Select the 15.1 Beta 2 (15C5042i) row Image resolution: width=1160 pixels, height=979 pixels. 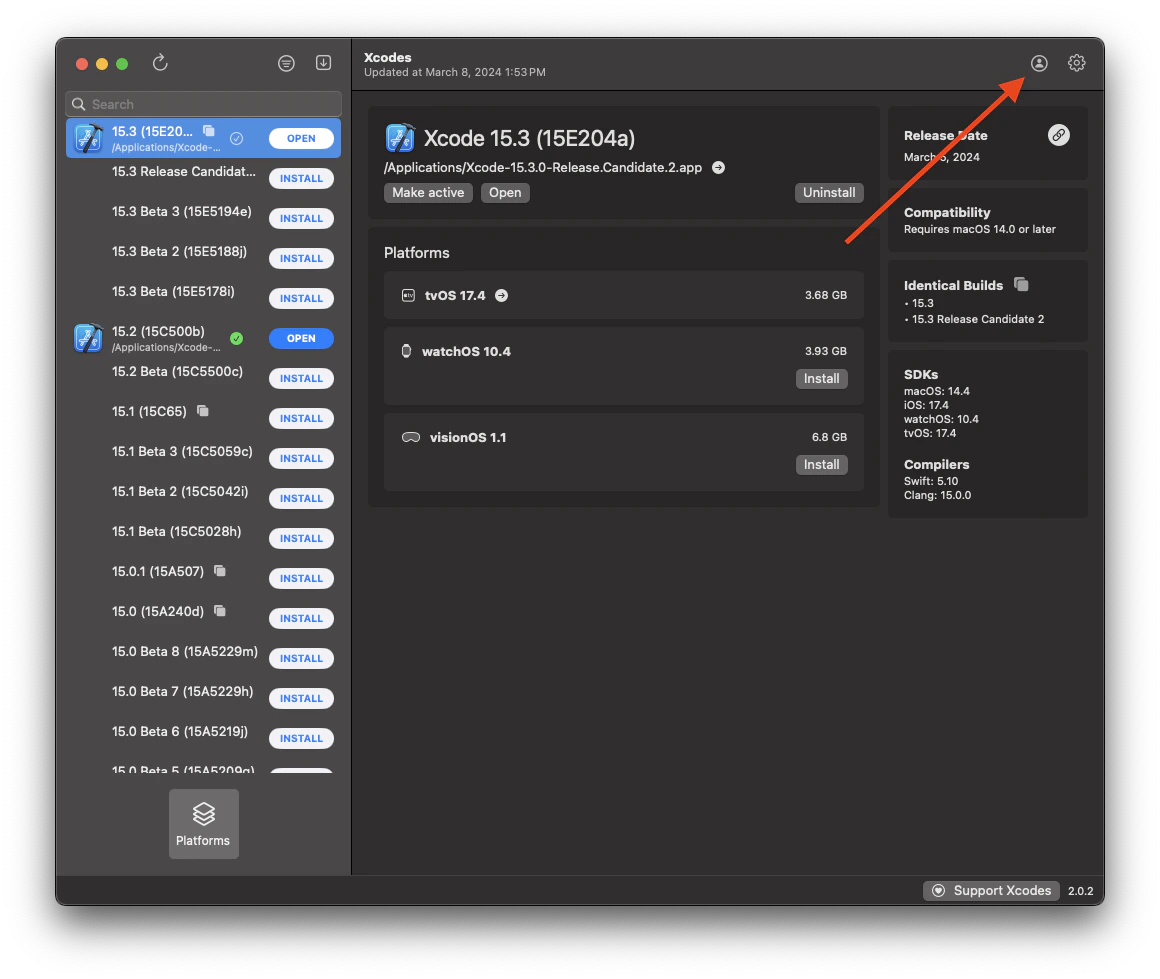[203, 498]
